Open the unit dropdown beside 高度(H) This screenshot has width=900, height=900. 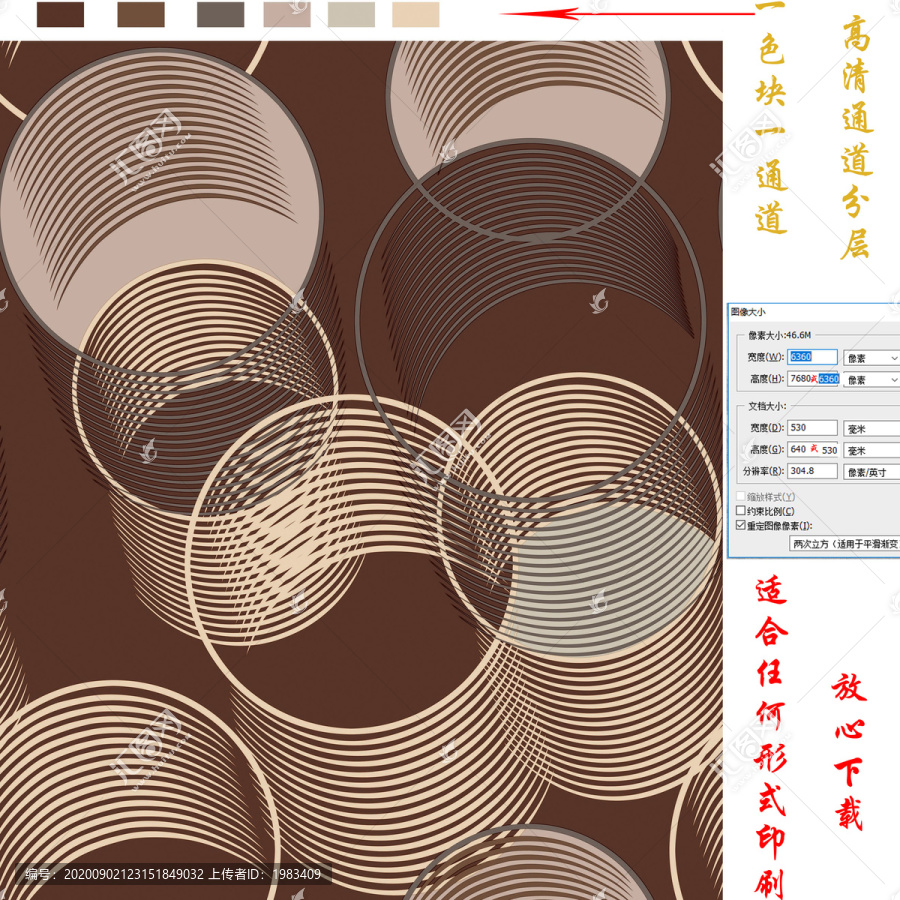pyautogui.click(x=871, y=380)
